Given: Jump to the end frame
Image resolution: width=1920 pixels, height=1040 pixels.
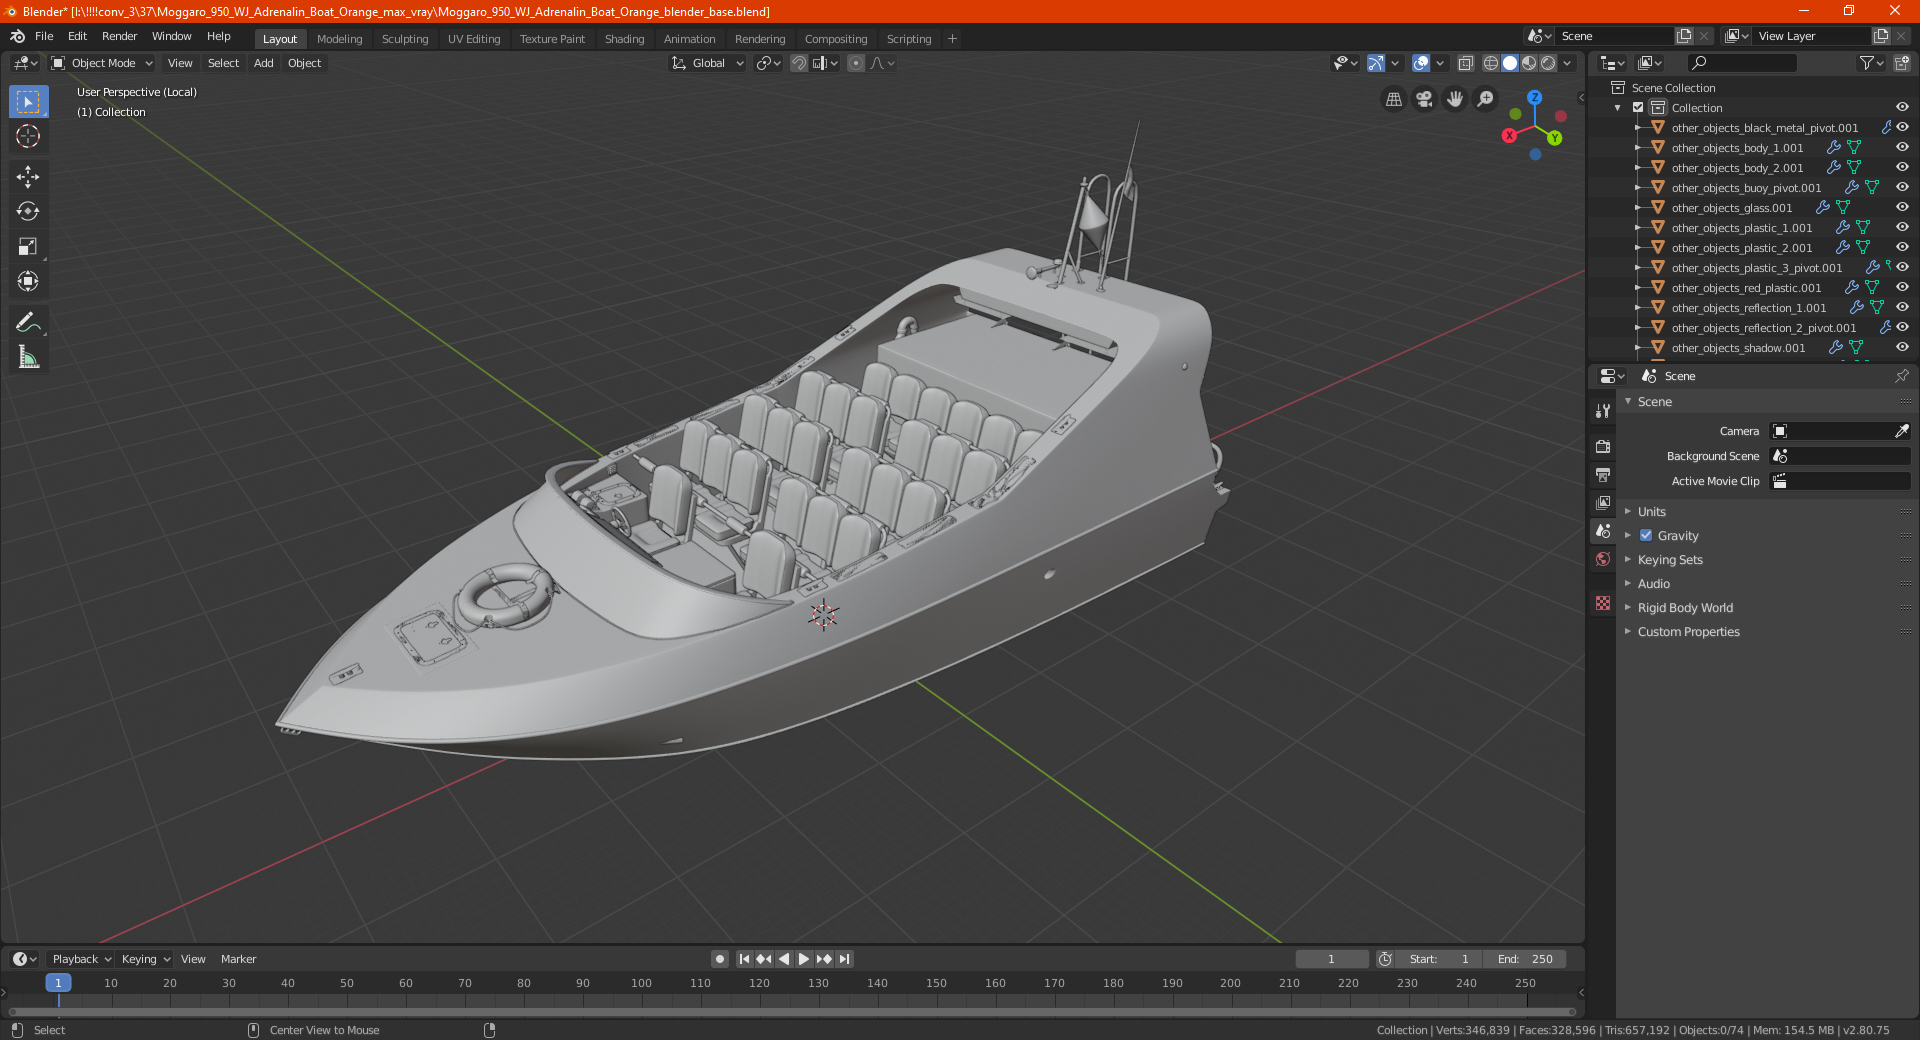Looking at the screenshot, I should (844, 959).
